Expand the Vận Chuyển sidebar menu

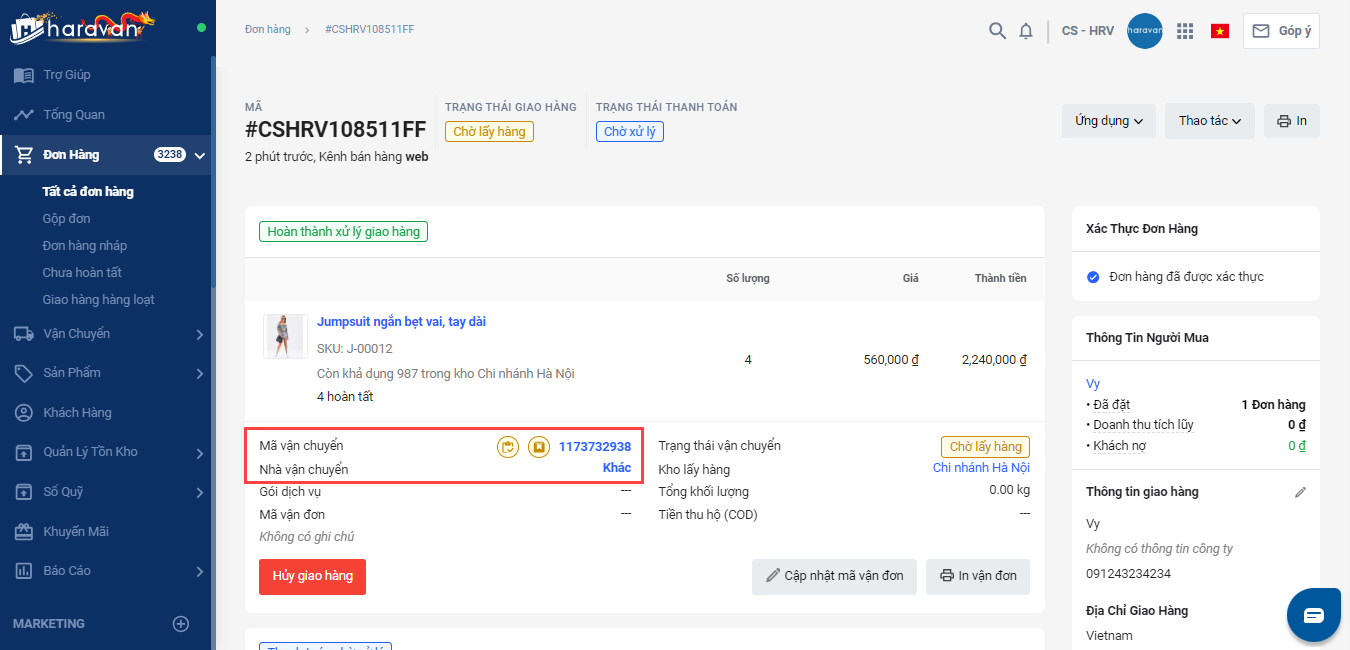(x=200, y=334)
